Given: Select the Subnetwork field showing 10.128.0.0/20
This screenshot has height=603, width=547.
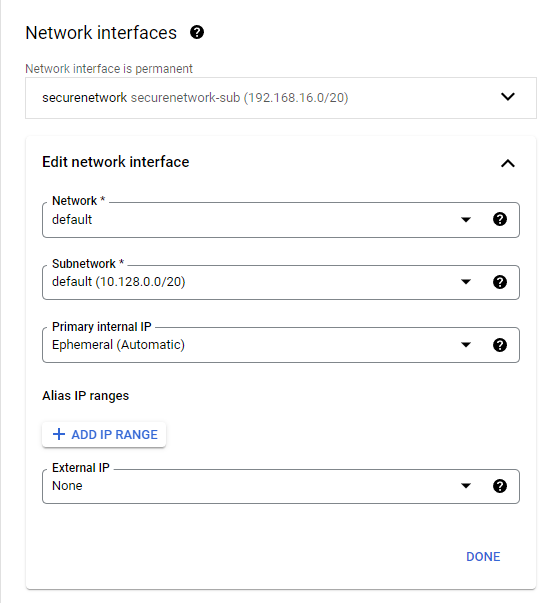Looking at the screenshot, I should 281,282.
